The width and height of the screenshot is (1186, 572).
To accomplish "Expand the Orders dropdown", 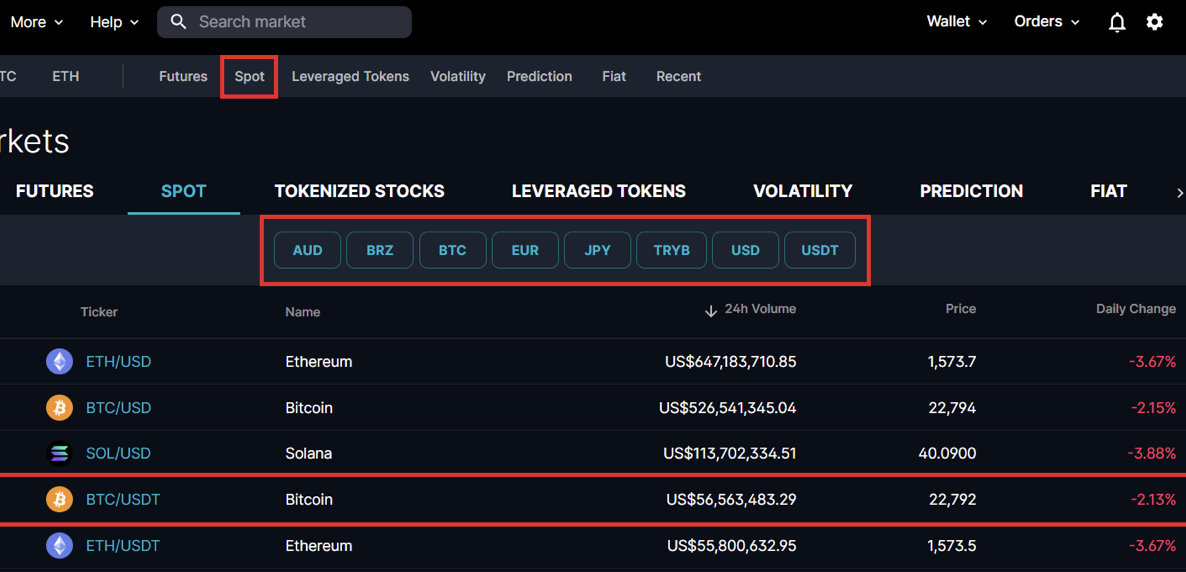I will tap(1047, 22).
